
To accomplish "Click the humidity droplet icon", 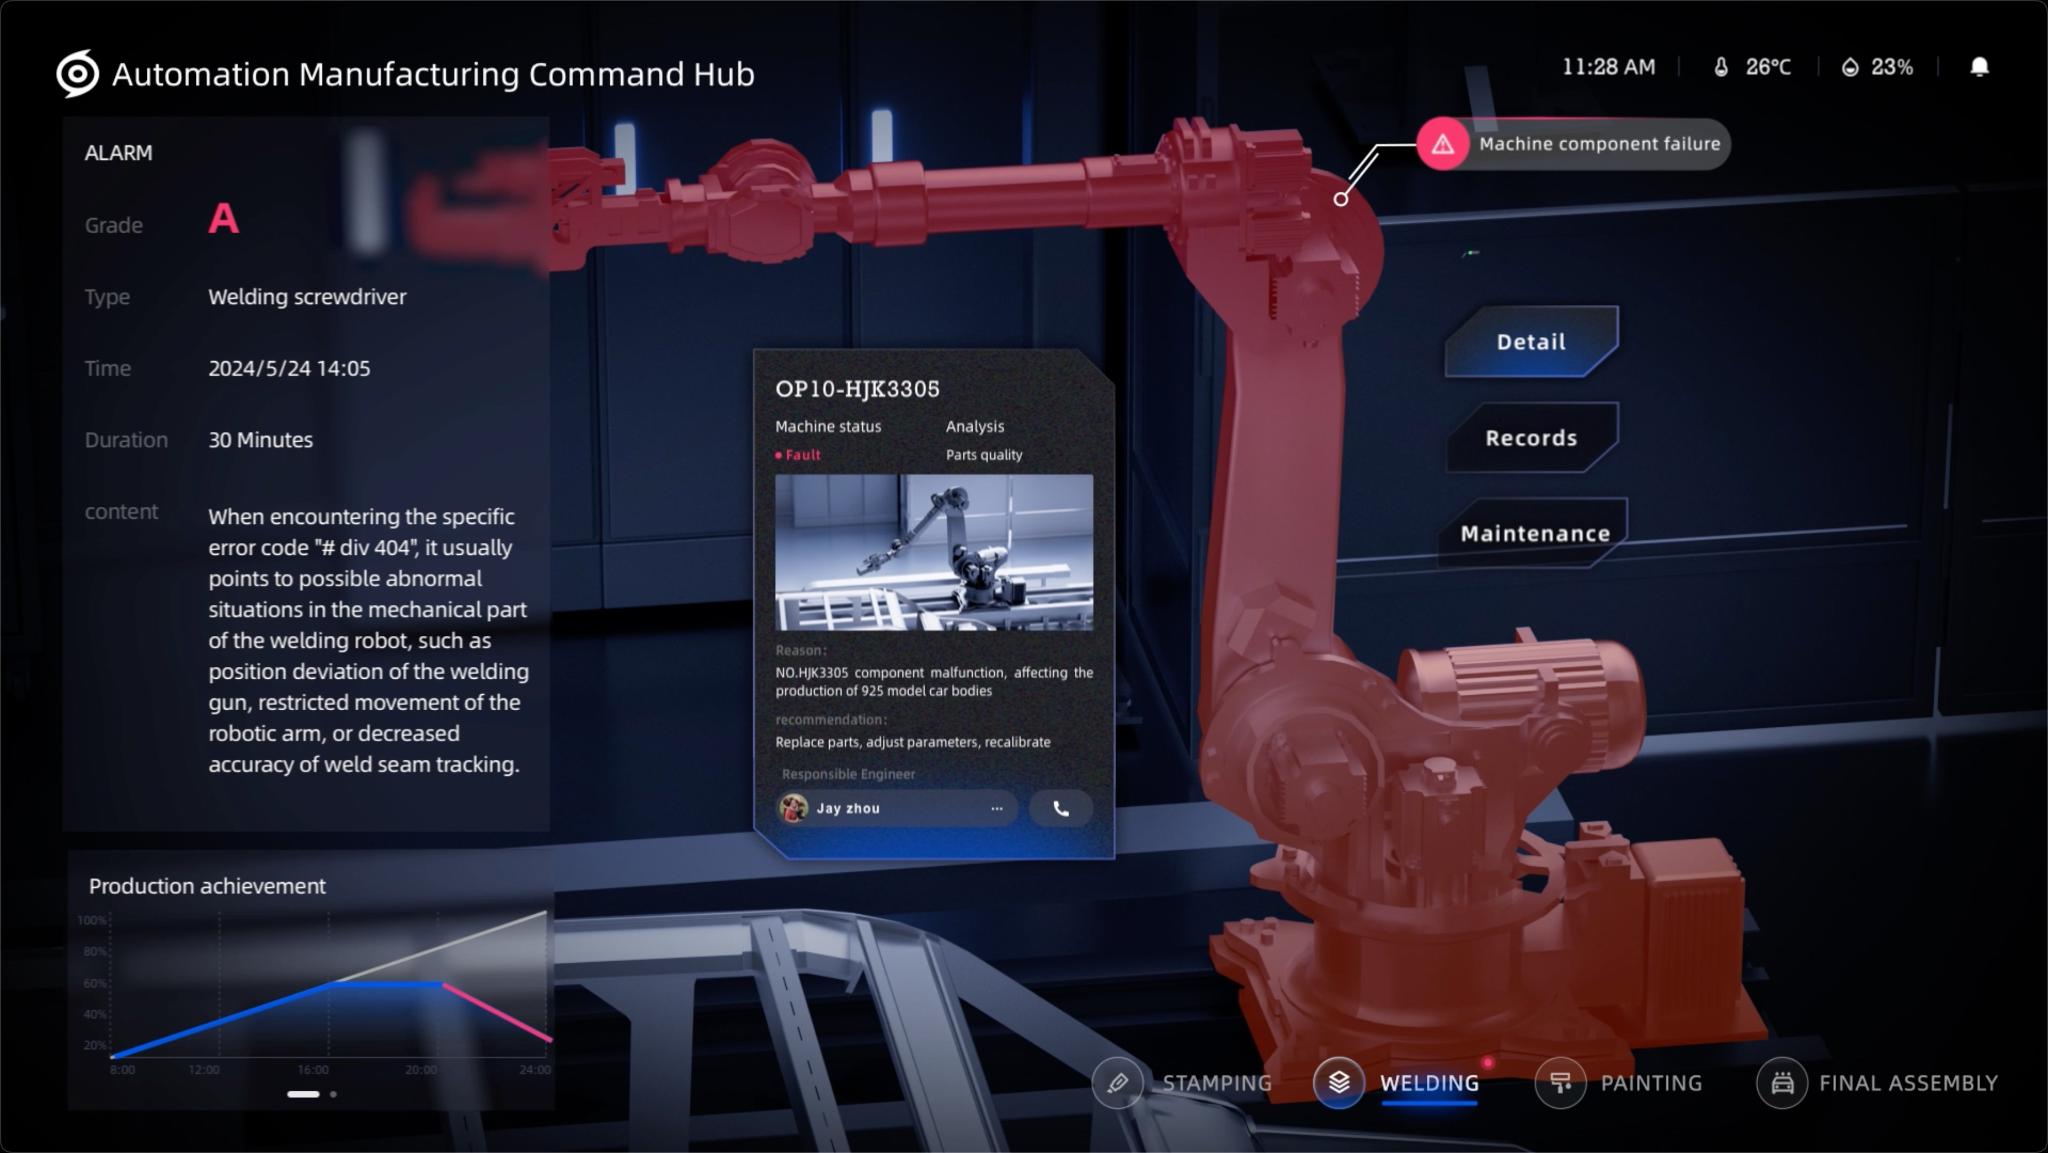I will [x=1849, y=67].
